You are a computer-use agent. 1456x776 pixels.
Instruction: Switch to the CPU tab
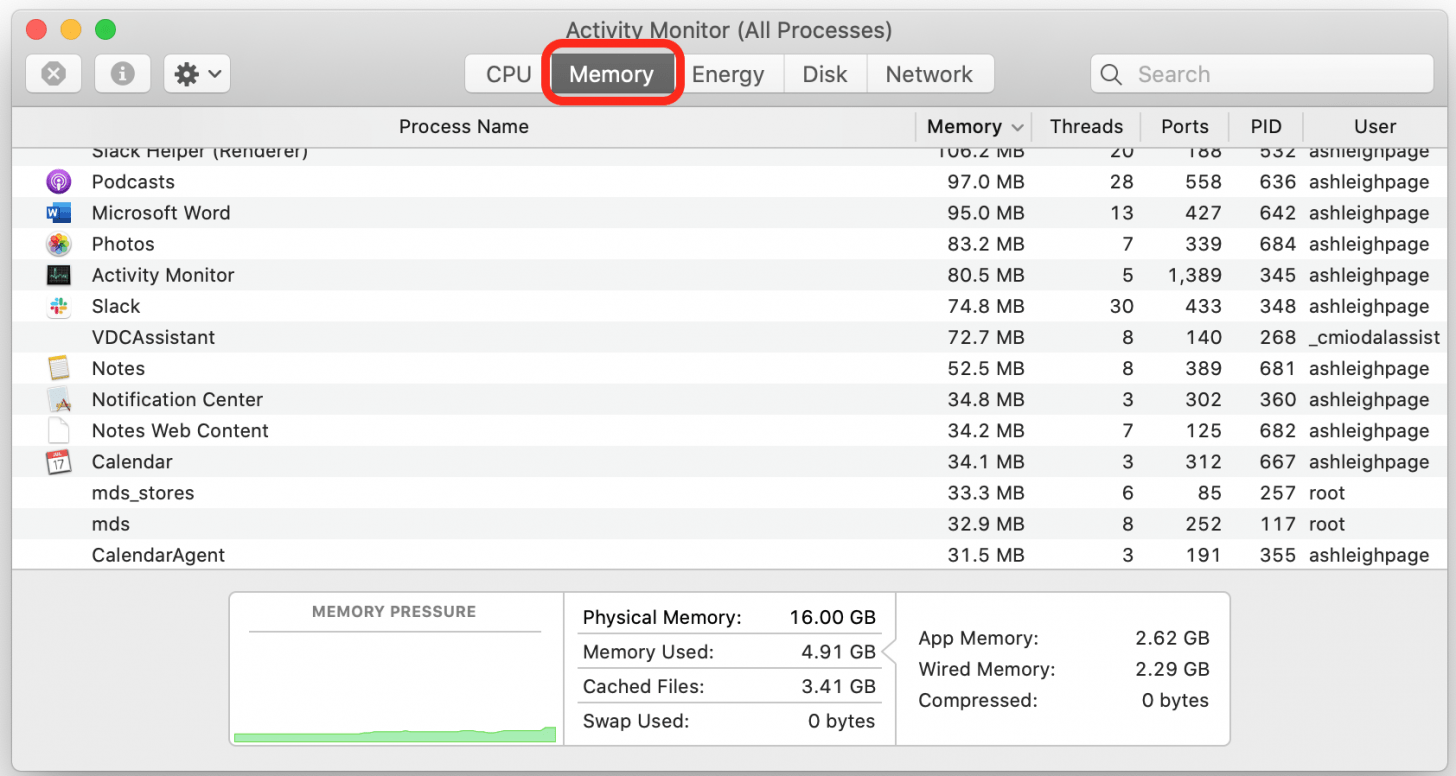[508, 74]
